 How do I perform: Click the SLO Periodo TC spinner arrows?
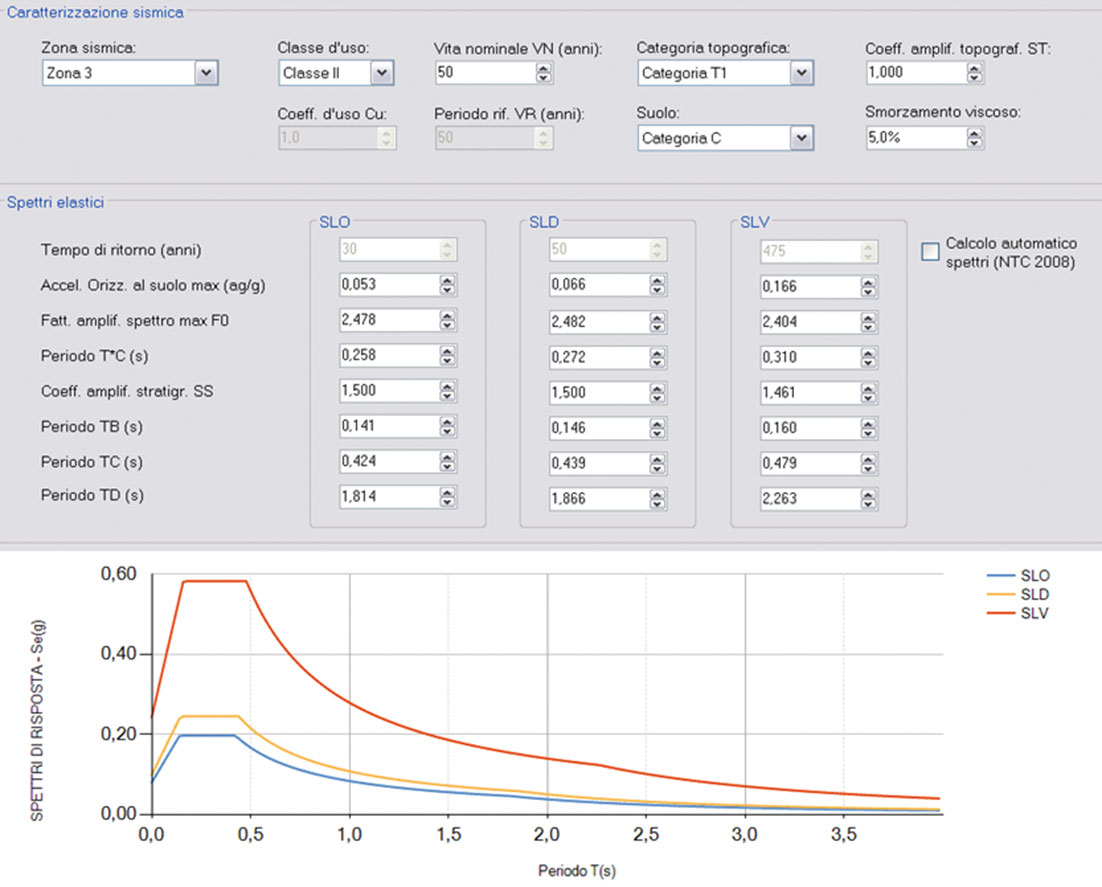448,462
